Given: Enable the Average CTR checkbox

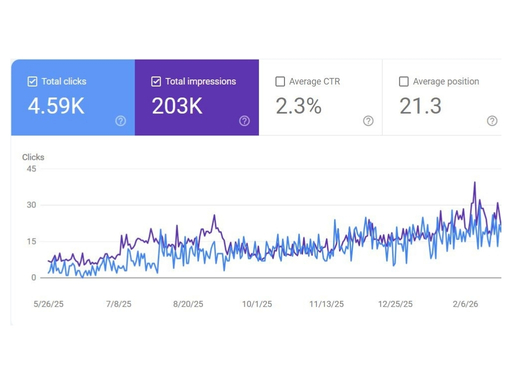Looking at the screenshot, I should pos(280,82).
